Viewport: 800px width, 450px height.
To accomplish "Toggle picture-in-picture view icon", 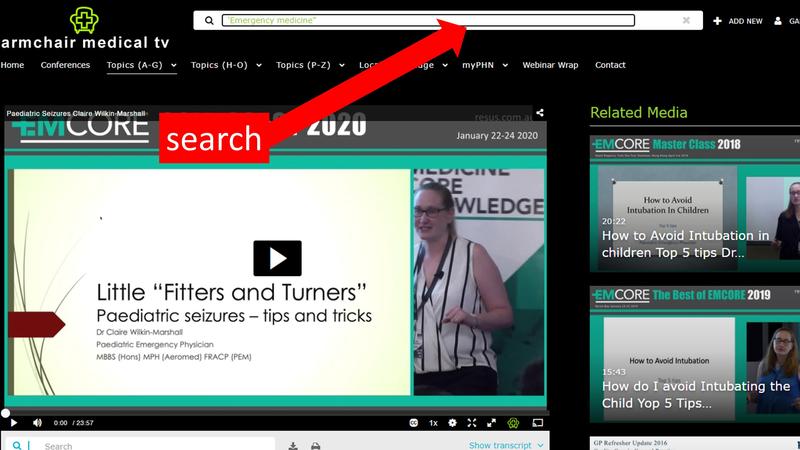I will (538, 422).
